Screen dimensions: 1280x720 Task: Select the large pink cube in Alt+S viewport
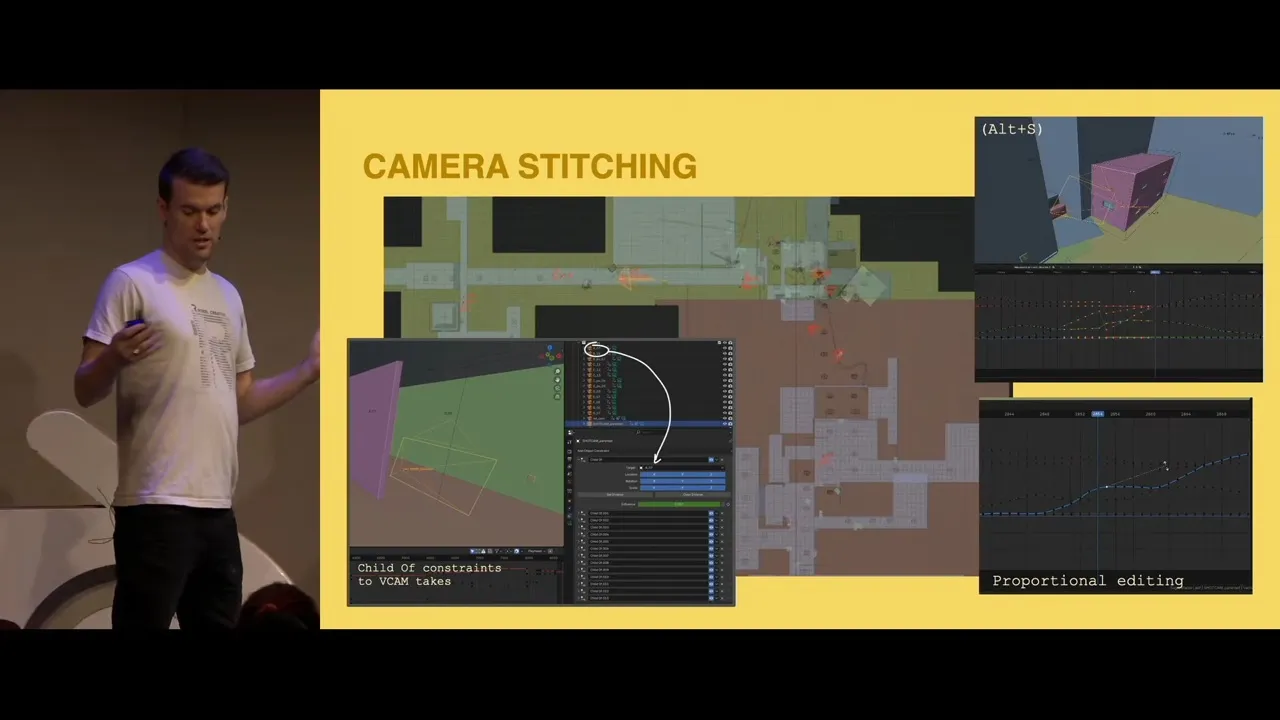tap(1132, 190)
